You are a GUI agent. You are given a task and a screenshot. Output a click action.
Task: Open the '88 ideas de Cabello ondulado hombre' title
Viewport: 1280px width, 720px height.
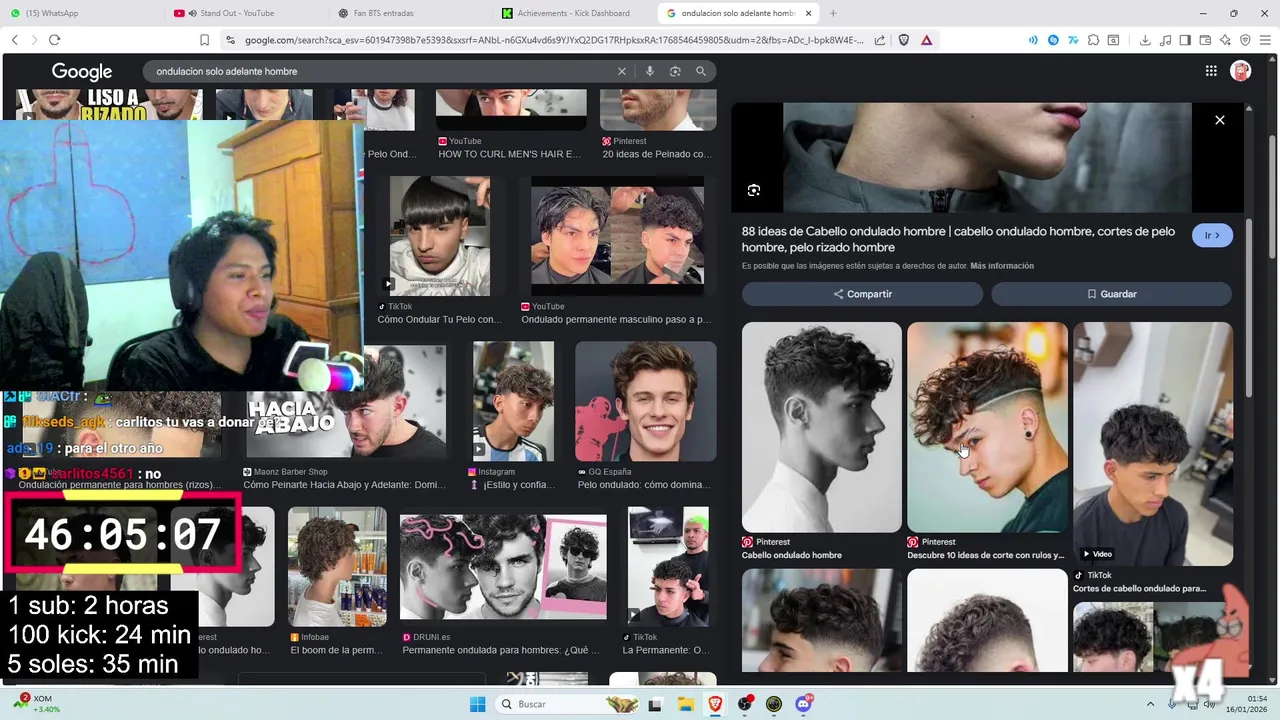coord(958,239)
